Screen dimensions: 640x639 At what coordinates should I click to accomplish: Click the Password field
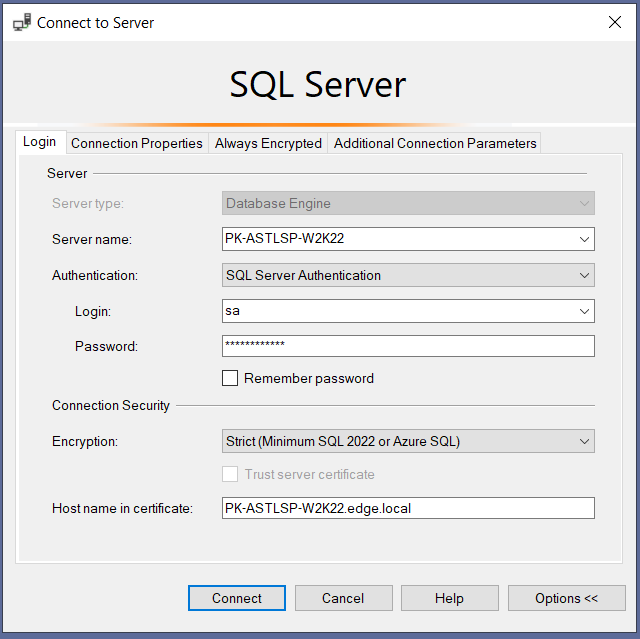(x=408, y=346)
